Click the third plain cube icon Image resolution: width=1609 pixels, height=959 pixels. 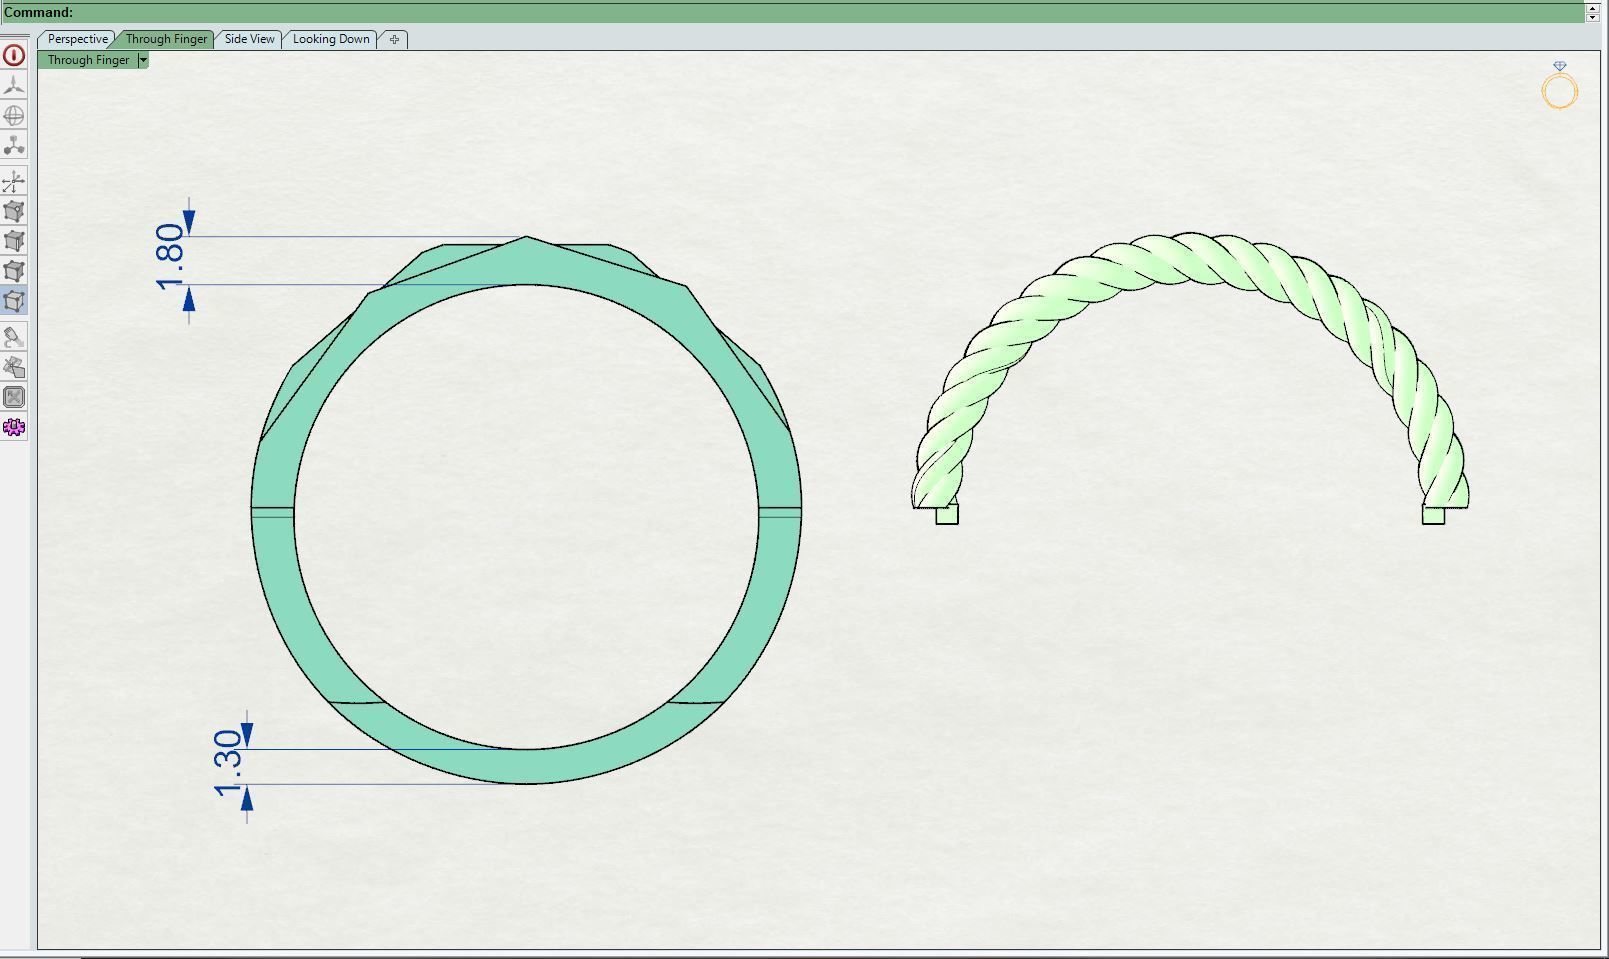click(x=14, y=271)
